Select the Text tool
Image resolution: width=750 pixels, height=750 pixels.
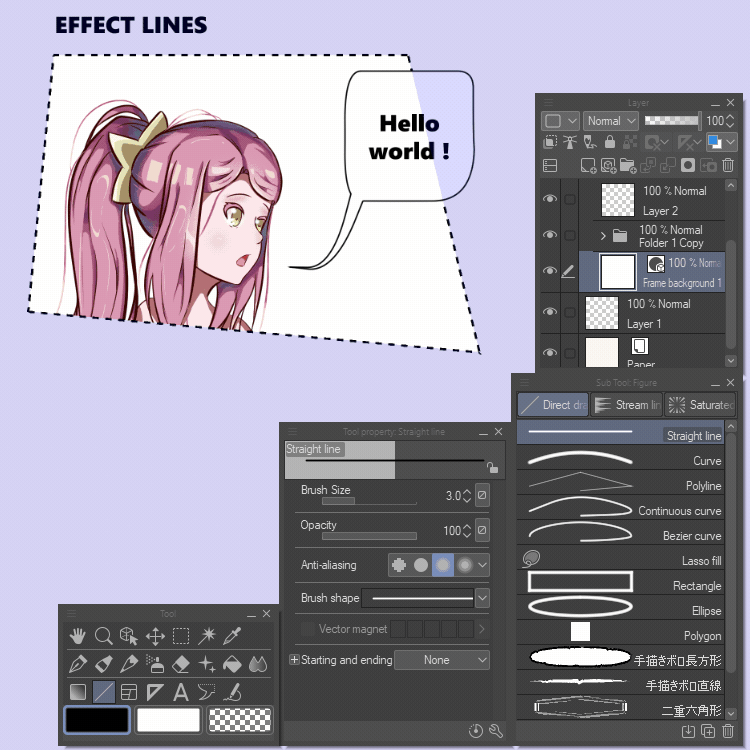point(181,692)
